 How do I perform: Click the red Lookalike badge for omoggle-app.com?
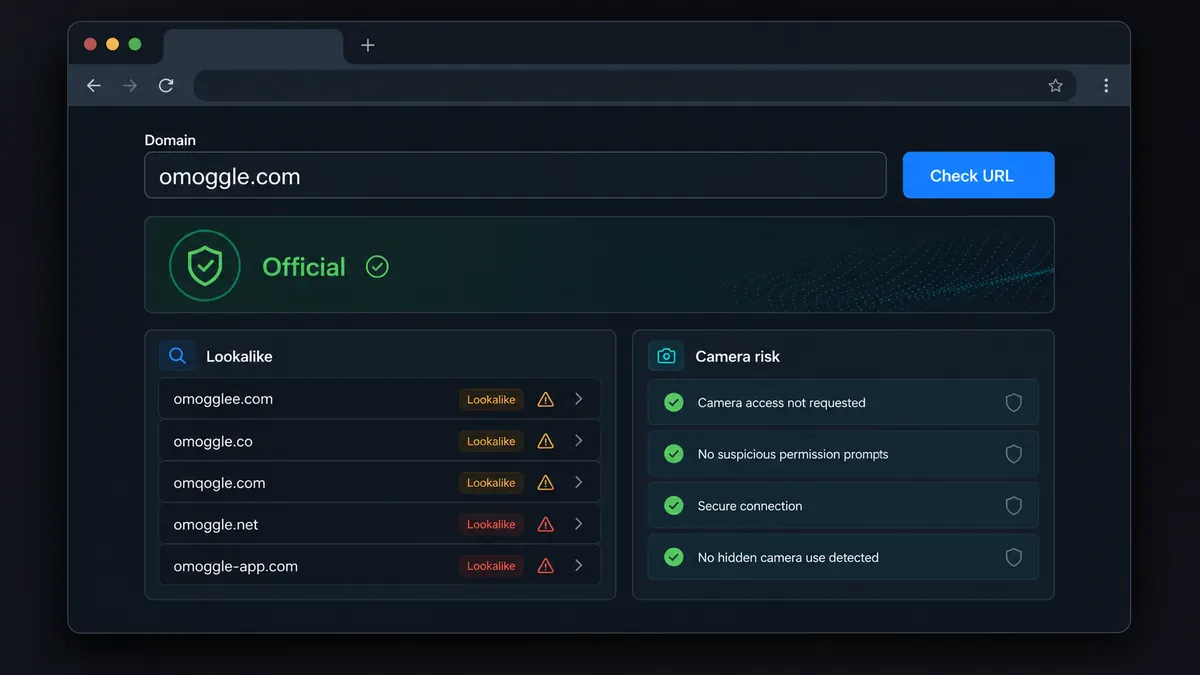click(x=491, y=566)
